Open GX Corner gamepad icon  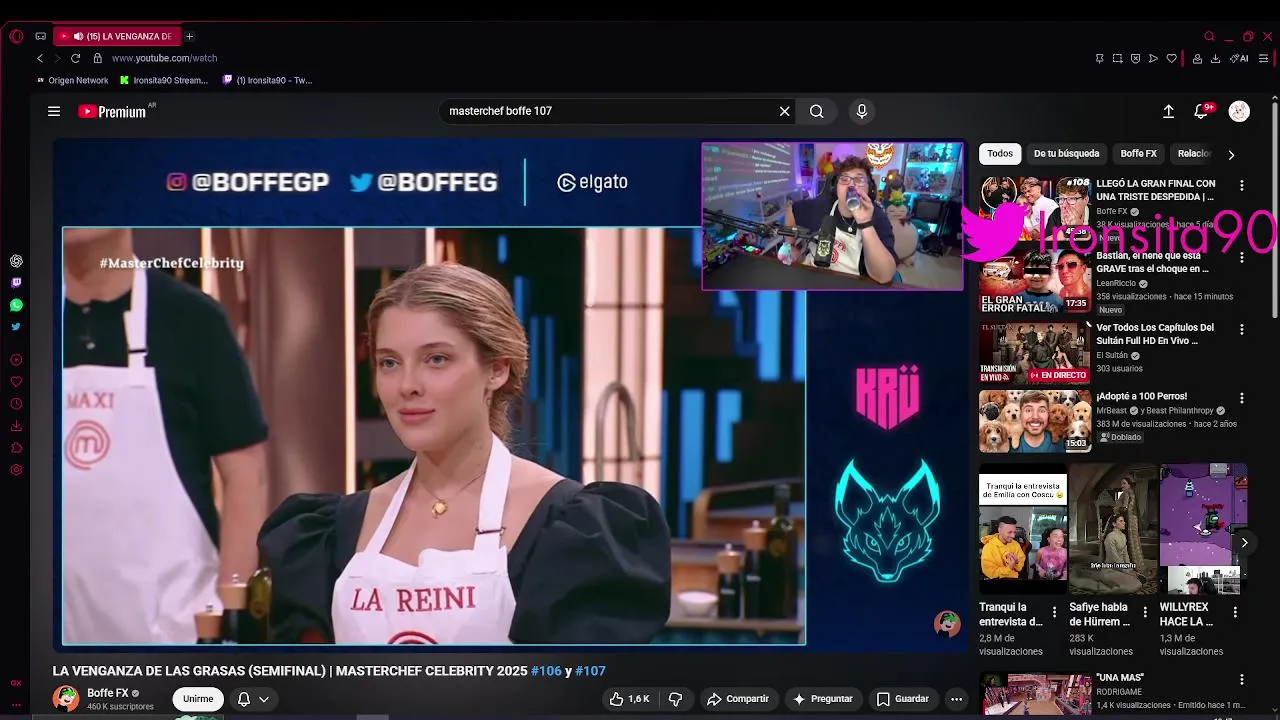(x=40, y=36)
